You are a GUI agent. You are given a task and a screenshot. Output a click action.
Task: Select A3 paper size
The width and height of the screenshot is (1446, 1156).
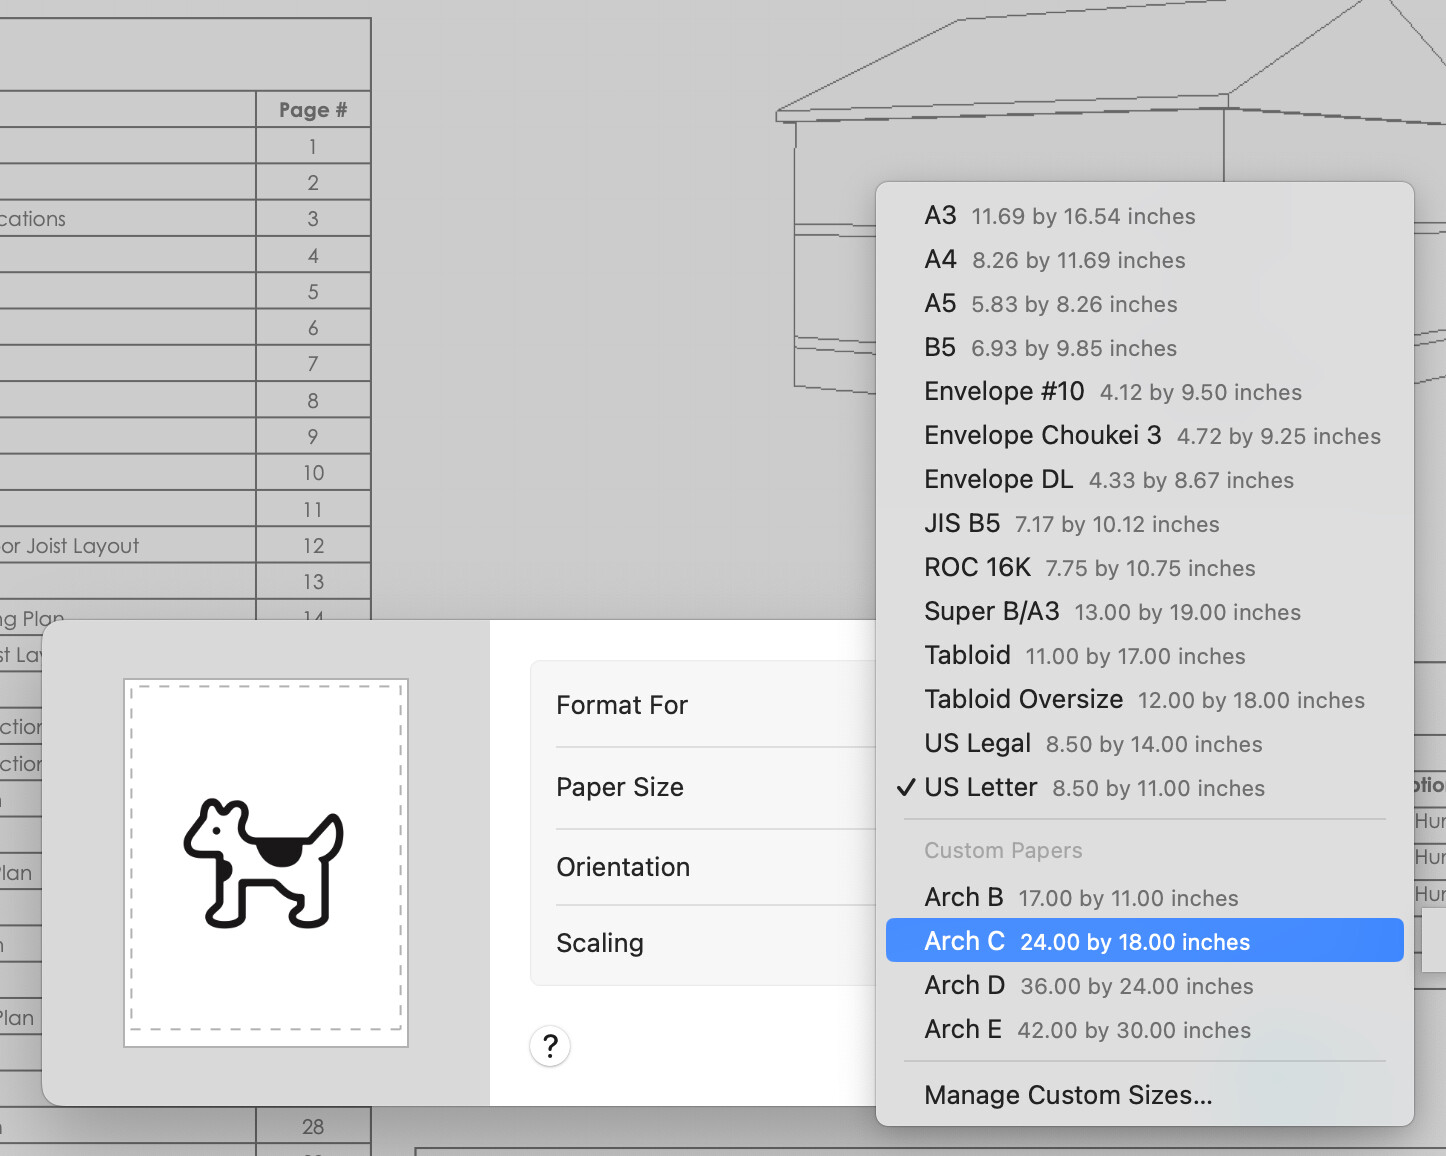[1145, 216]
